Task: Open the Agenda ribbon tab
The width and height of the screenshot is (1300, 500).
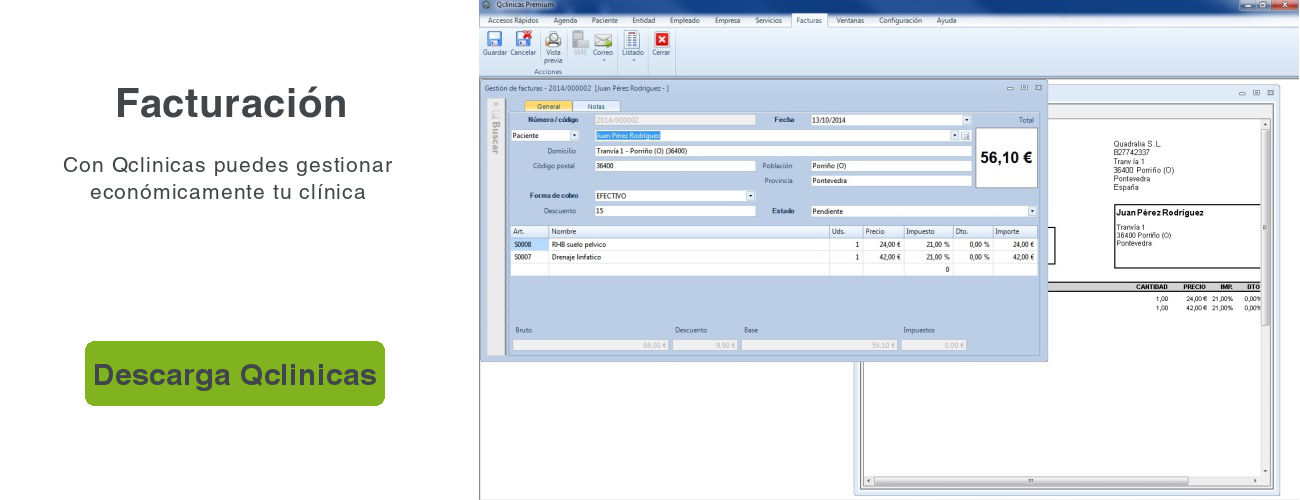Action: 565,20
